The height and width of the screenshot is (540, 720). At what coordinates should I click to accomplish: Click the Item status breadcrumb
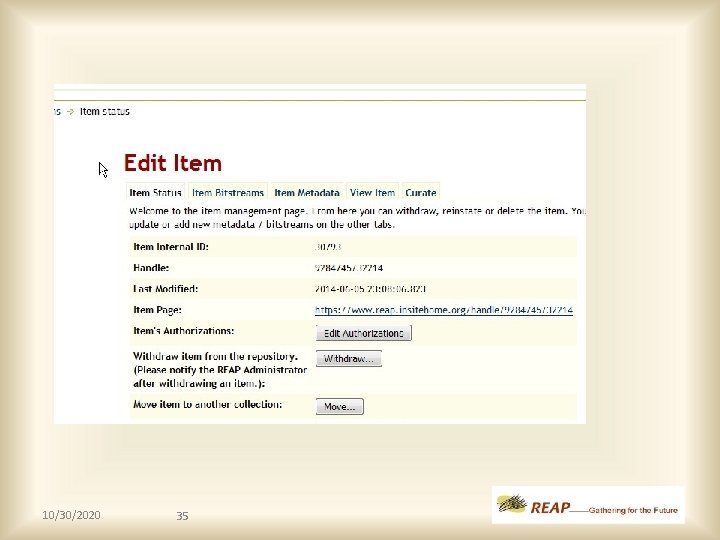point(105,112)
